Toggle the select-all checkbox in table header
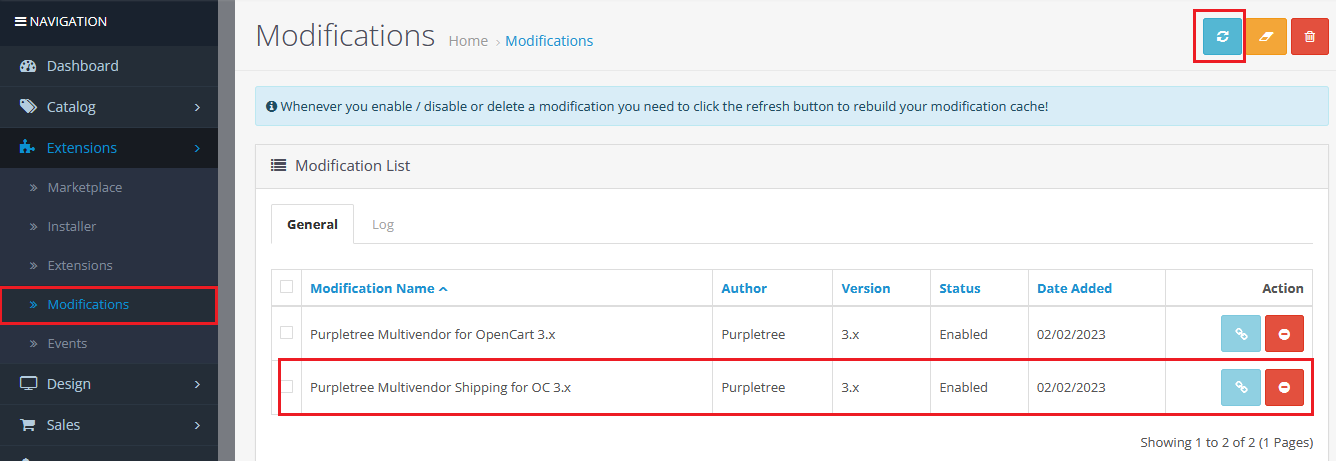This screenshot has width=1336, height=461. pyautogui.click(x=287, y=287)
